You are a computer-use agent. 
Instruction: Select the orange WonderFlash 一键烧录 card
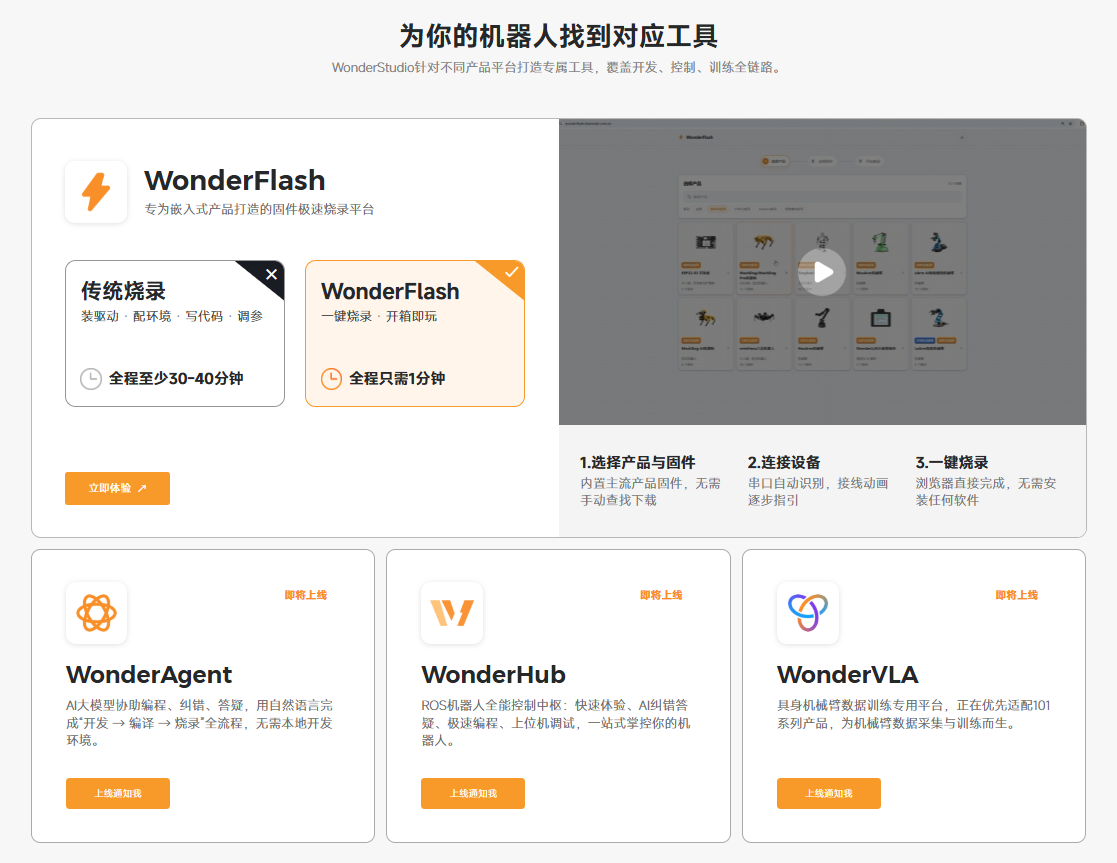tap(415, 334)
